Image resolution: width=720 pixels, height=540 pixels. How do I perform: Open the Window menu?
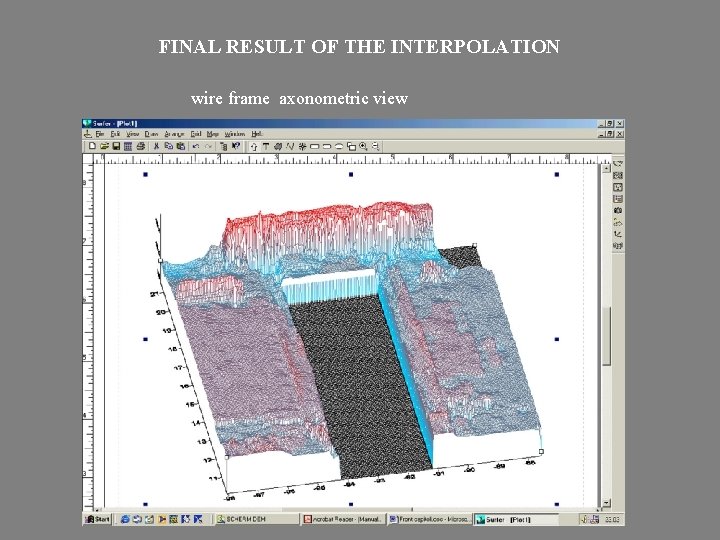point(235,134)
